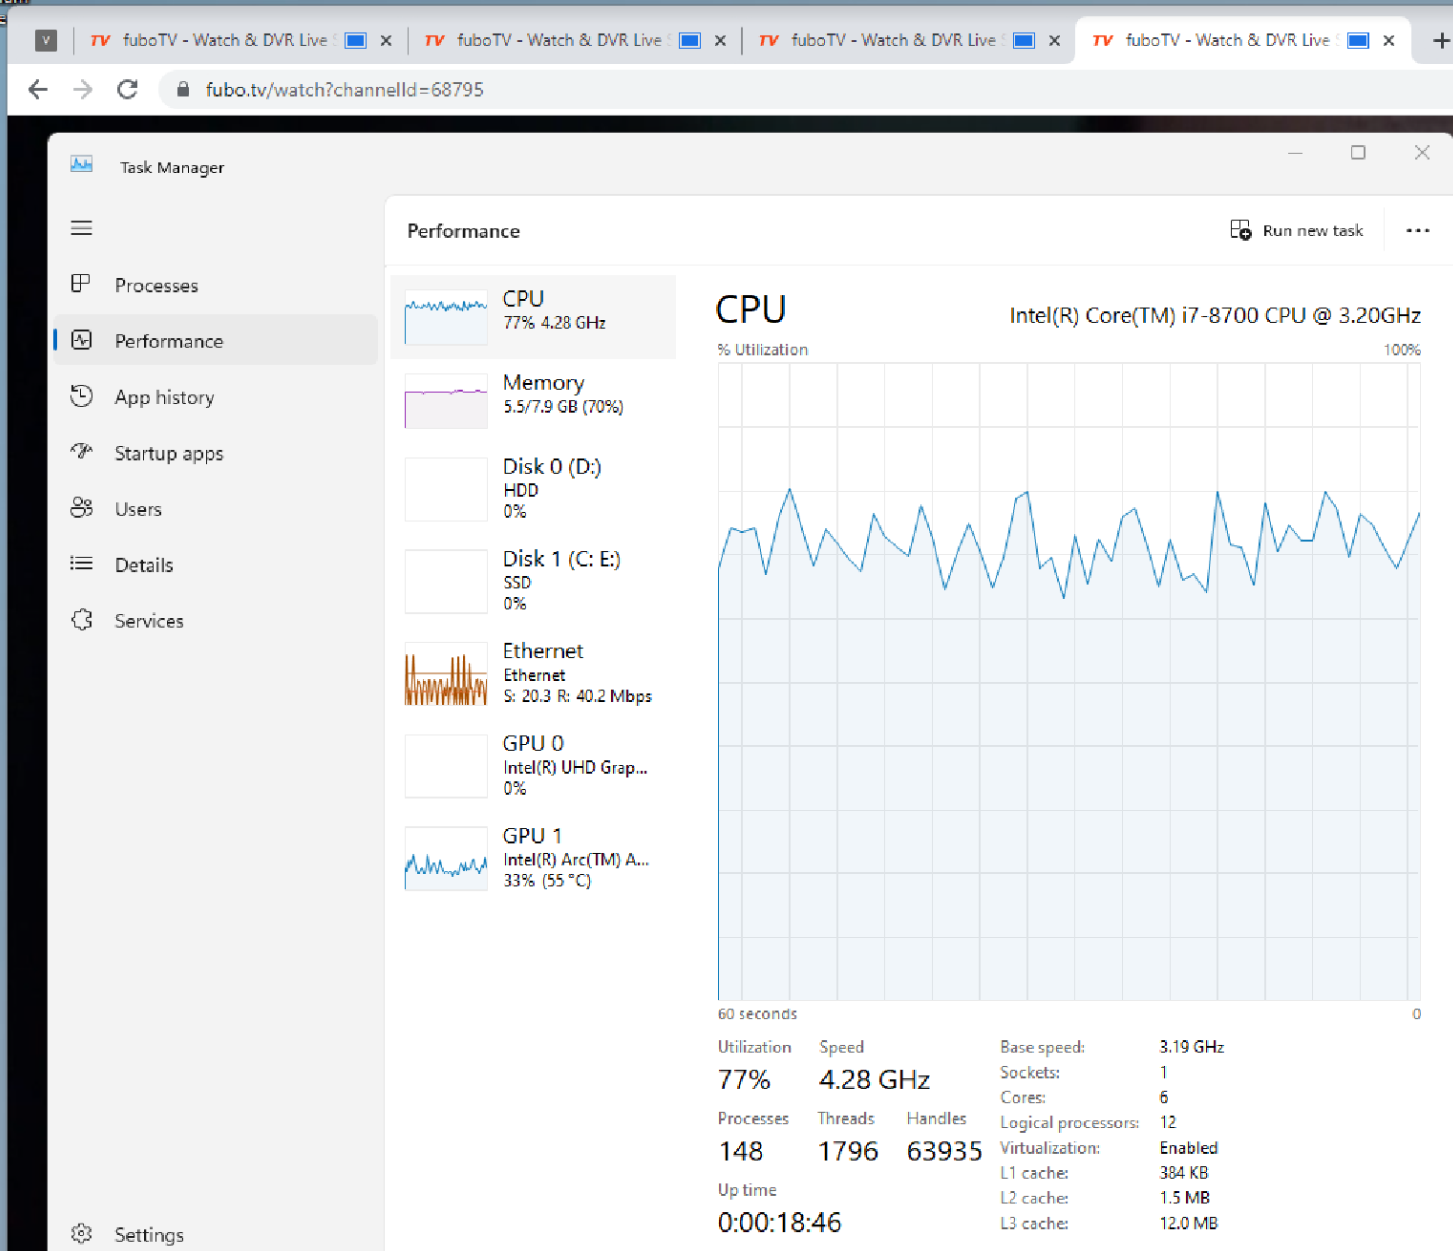View GPU 1 Intel Arc performance
The image size is (1453, 1251).
(533, 858)
